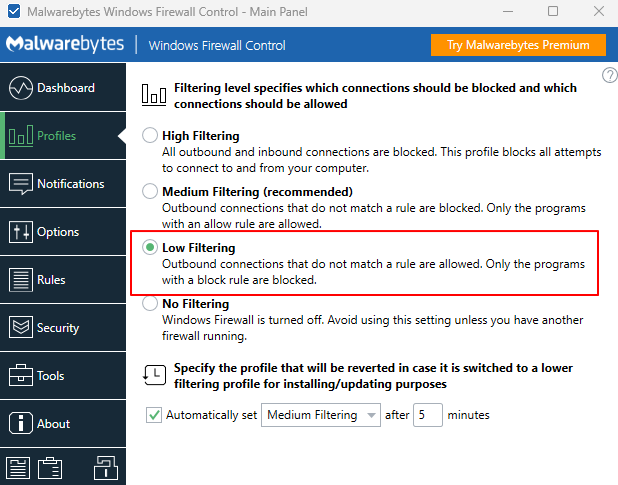This screenshot has width=618, height=485.
Task: Click Try Malwarebytes Premium button
Action: [519, 45]
